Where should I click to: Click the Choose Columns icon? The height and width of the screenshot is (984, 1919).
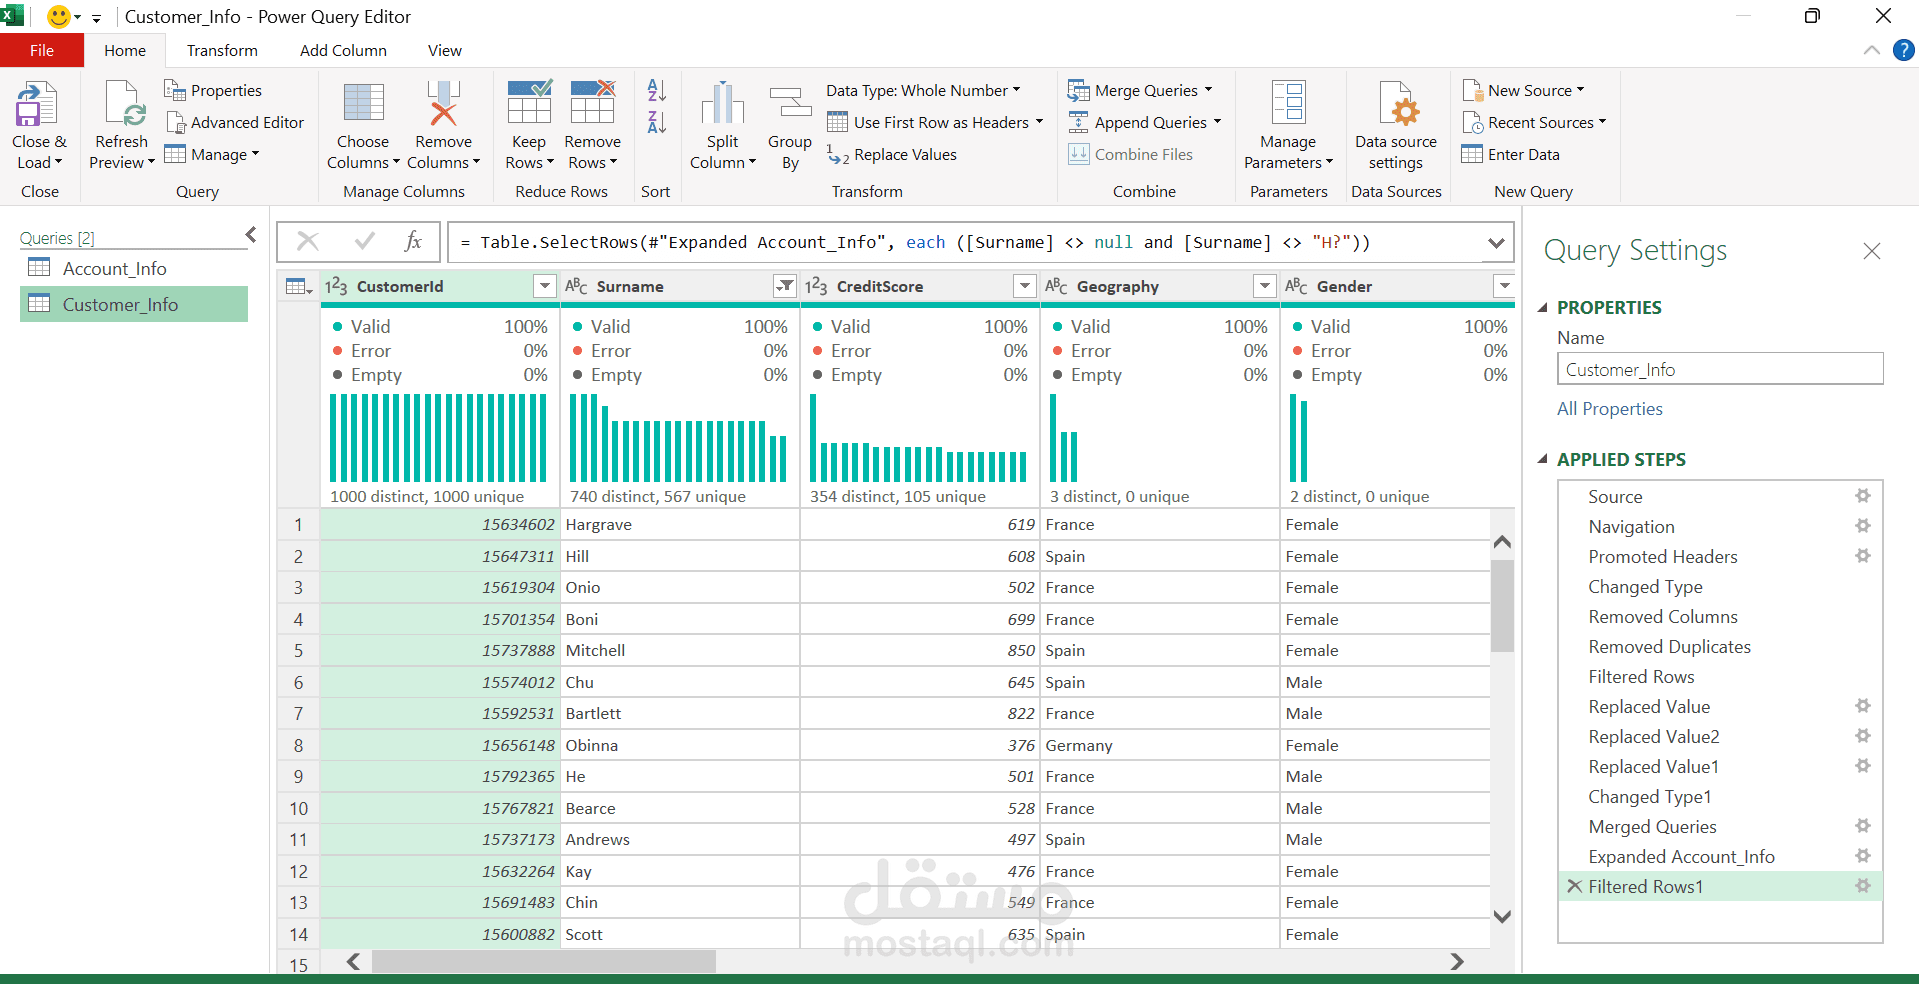pos(363,104)
